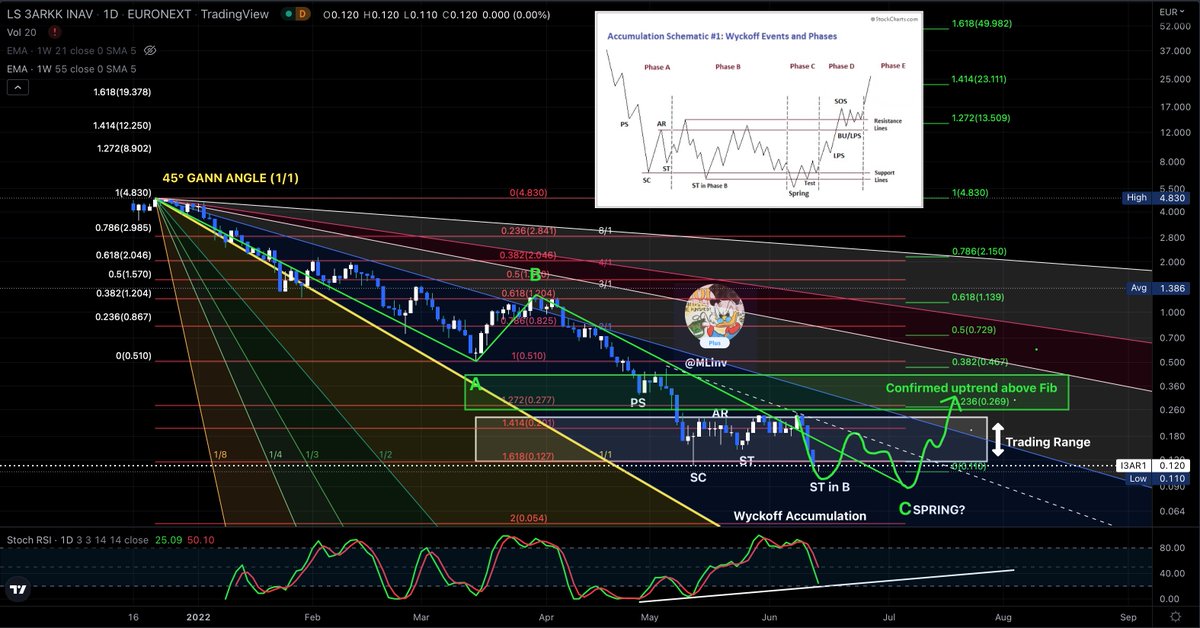The image size is (1200, 628).
Task: Select the '45° GANN ANGLE (1/1)' text label
Action: (230, 178)
